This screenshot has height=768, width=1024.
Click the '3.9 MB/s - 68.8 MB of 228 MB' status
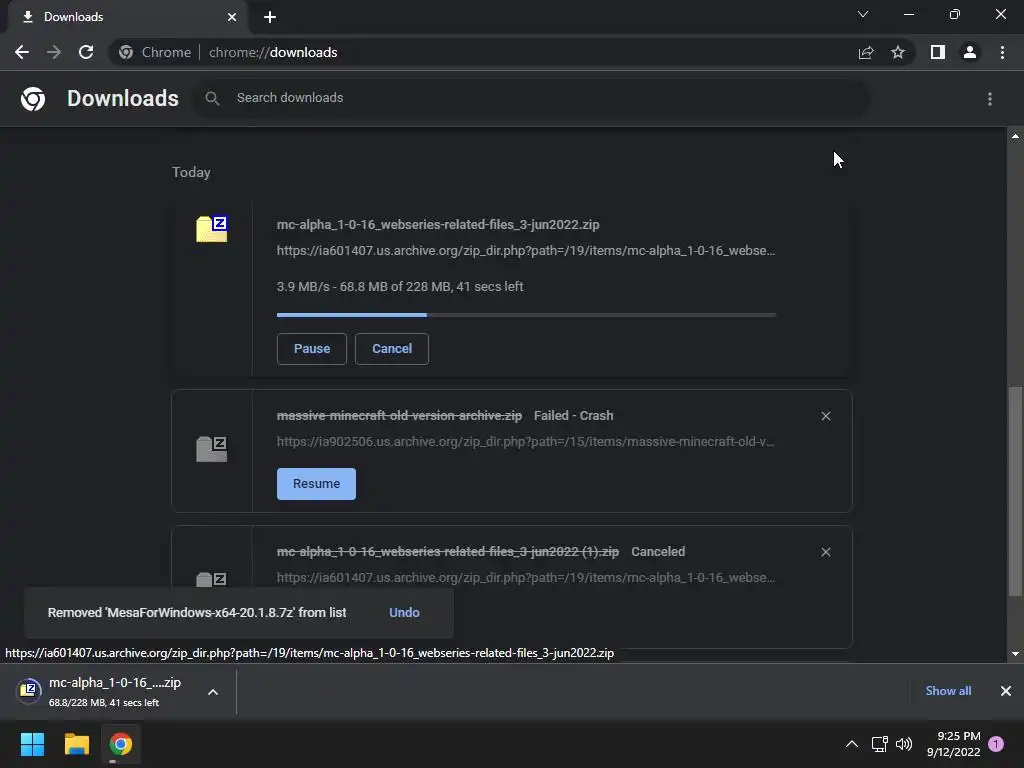point(400,287)
